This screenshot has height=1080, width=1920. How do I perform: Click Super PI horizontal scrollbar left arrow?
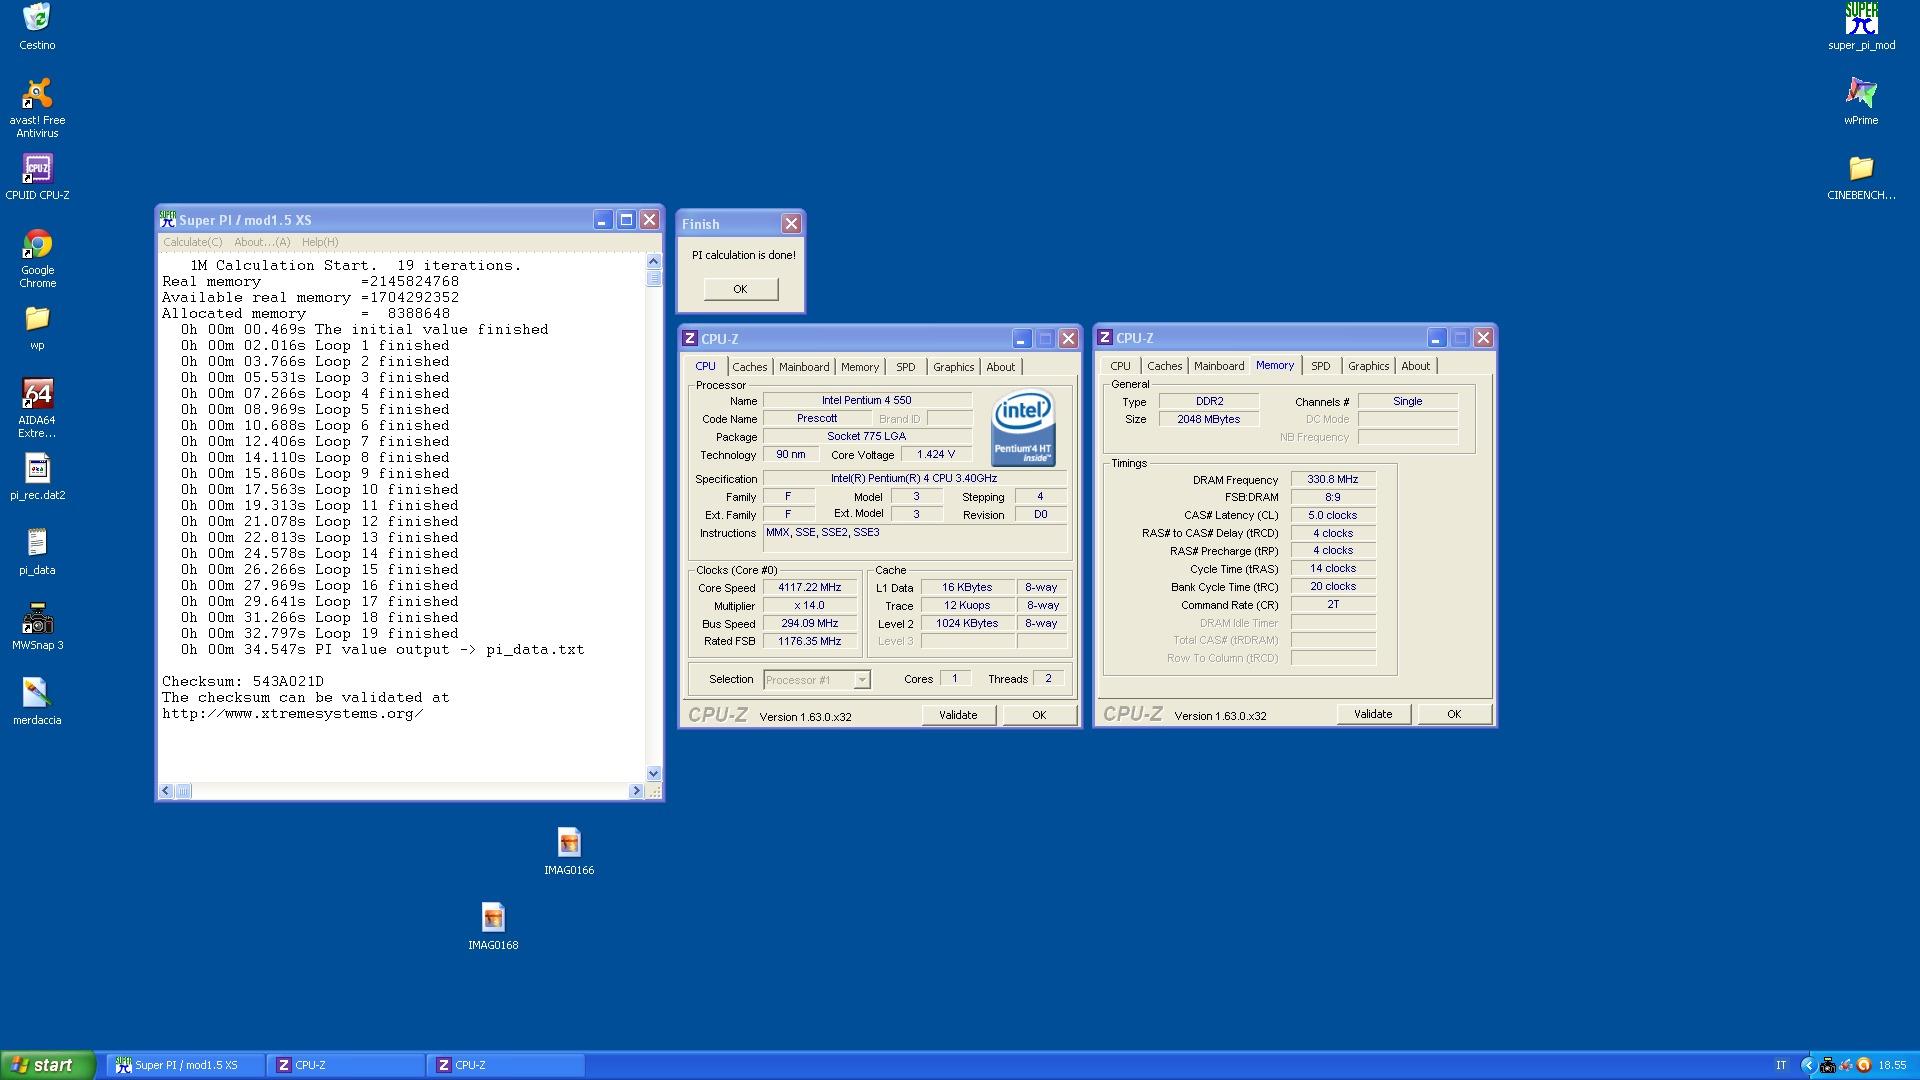(x=167, y=791)
